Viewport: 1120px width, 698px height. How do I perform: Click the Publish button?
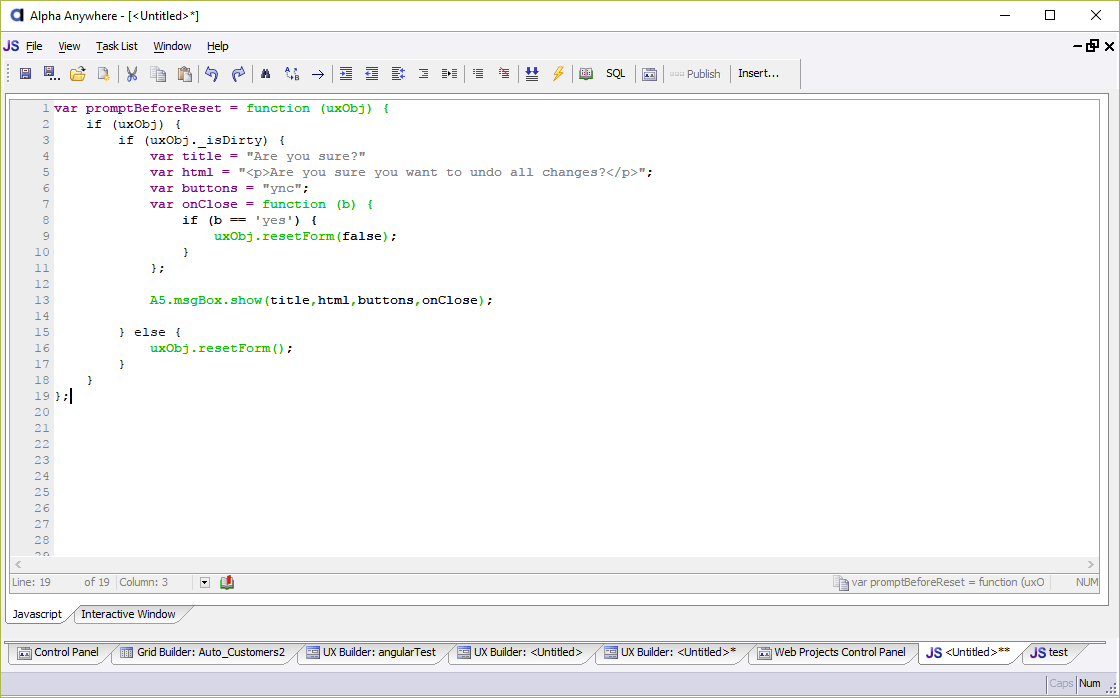point(695,74)
